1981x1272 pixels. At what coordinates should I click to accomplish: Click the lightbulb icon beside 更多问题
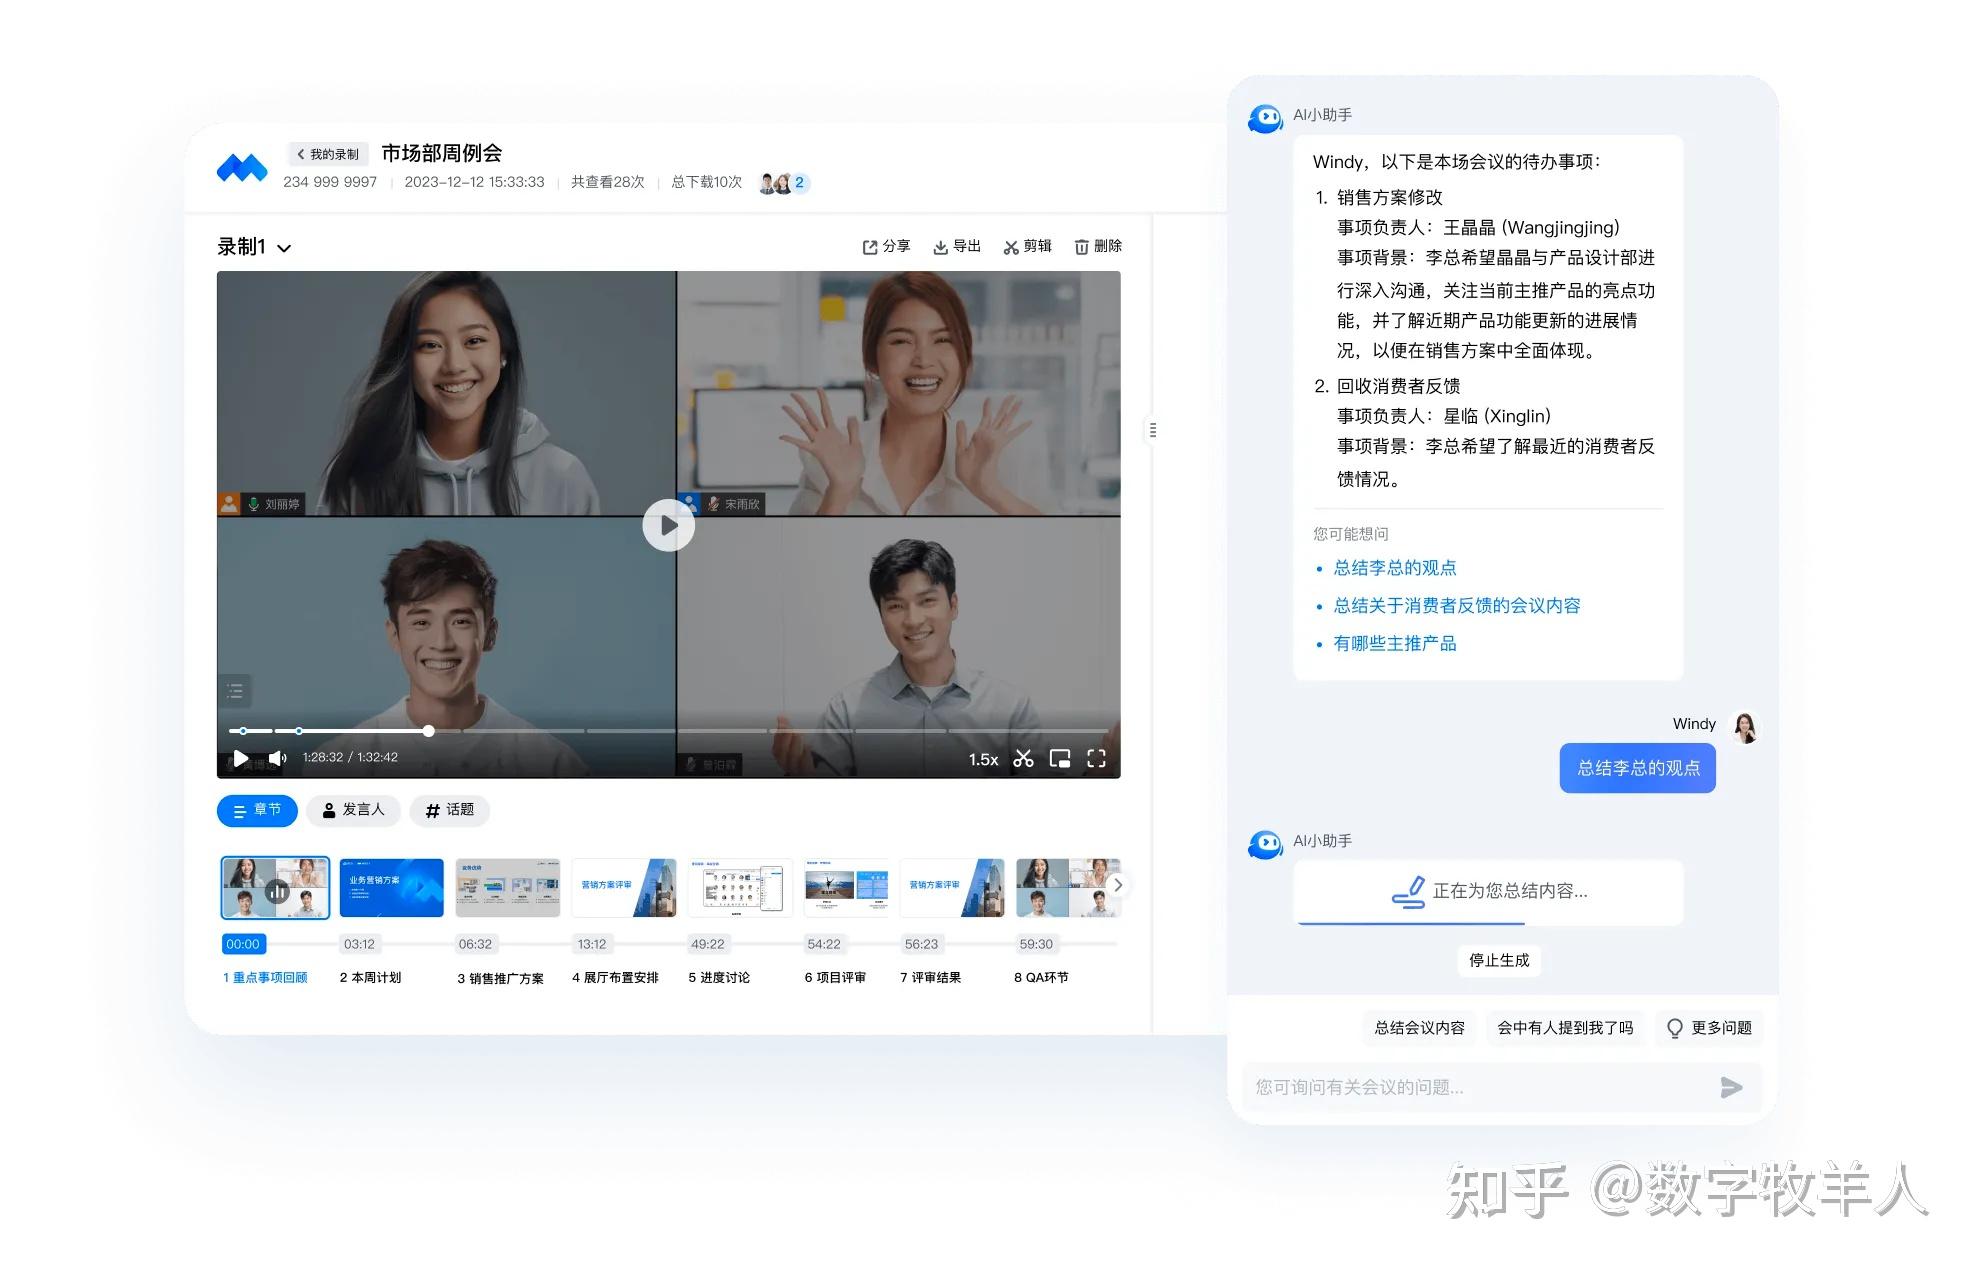pos(1675,1028)
